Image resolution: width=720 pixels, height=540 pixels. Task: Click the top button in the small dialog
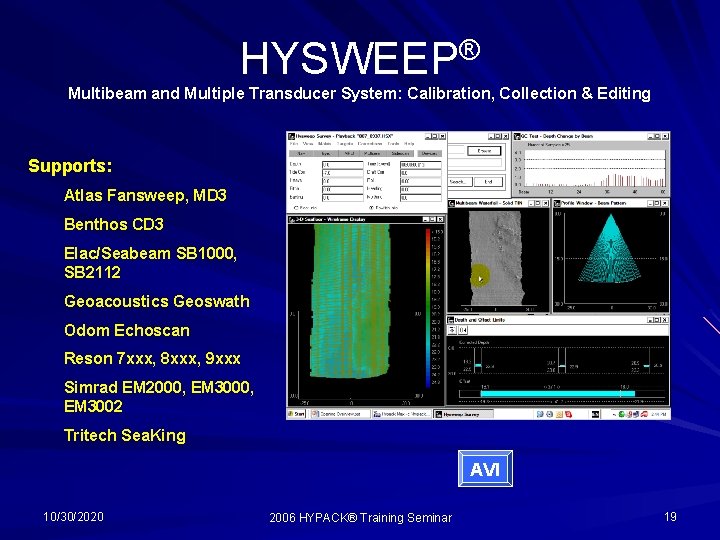(x=484, y=151)
